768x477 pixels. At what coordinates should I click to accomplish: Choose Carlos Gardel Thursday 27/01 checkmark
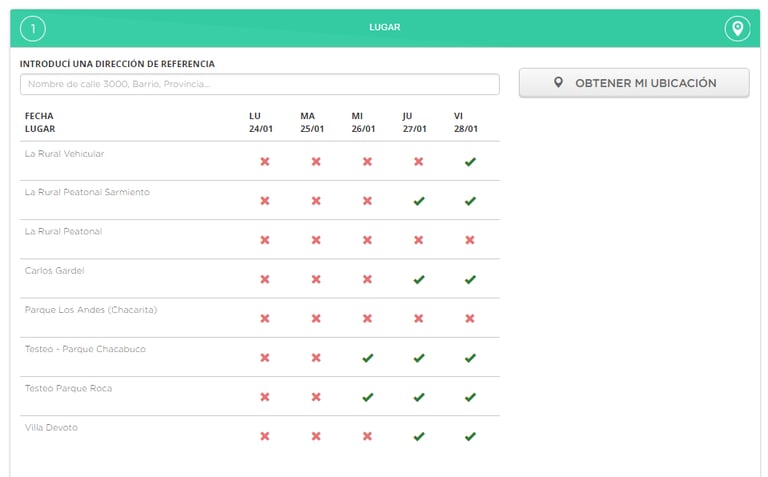(x=419, y=279)
